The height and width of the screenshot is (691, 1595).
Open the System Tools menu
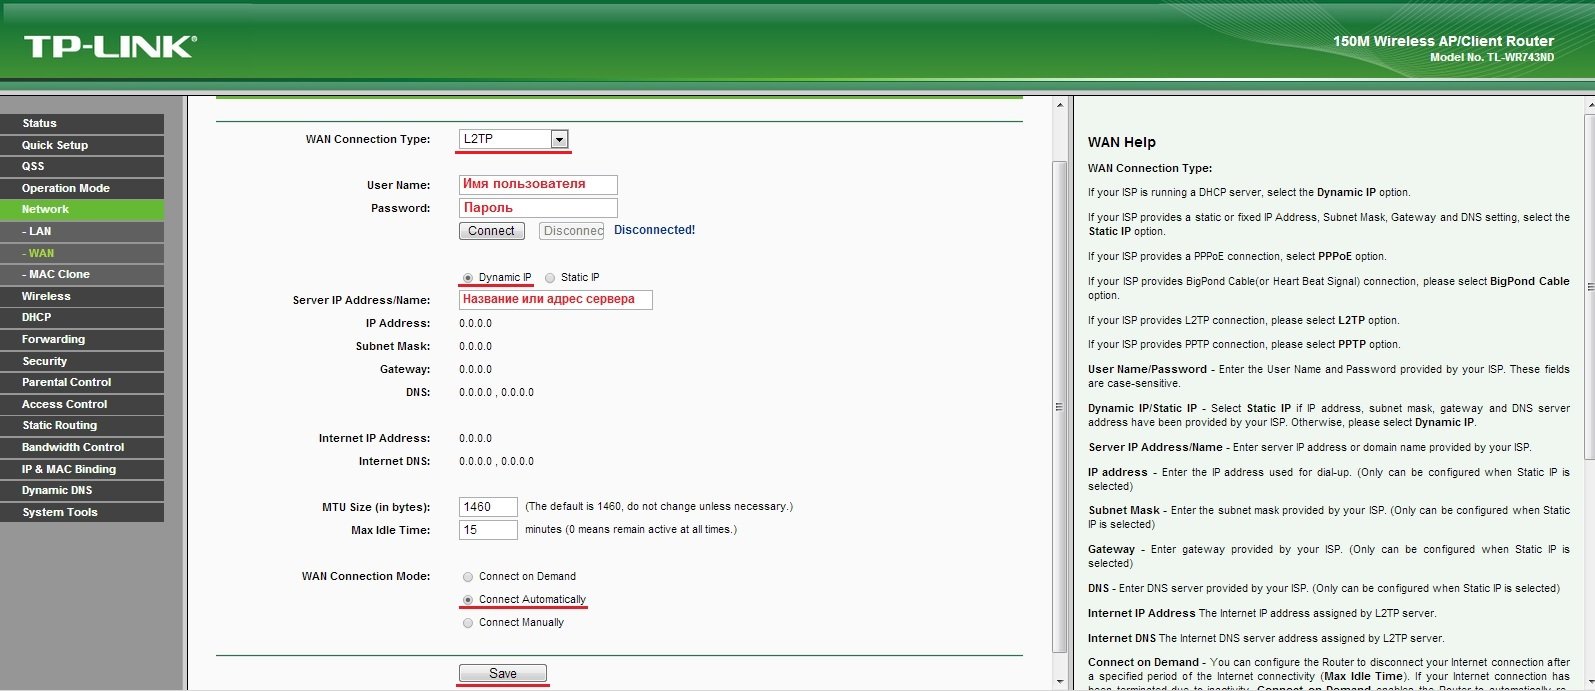click(82, 512)
